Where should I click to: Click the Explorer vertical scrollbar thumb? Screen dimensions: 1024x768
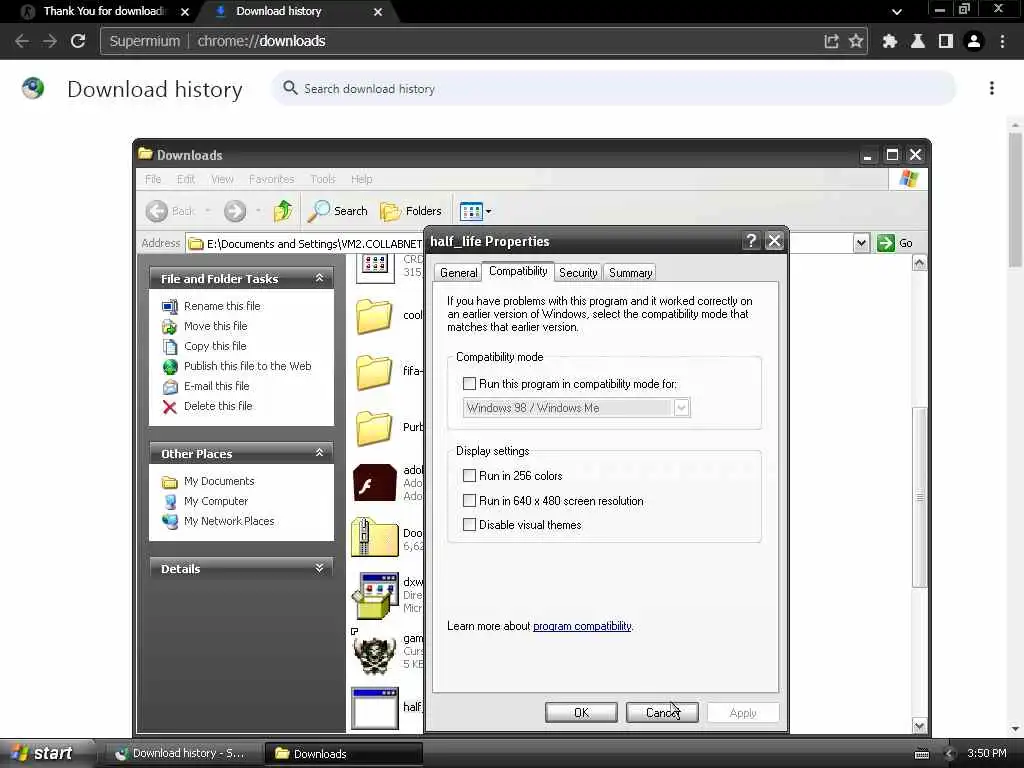tap(919, 498)
